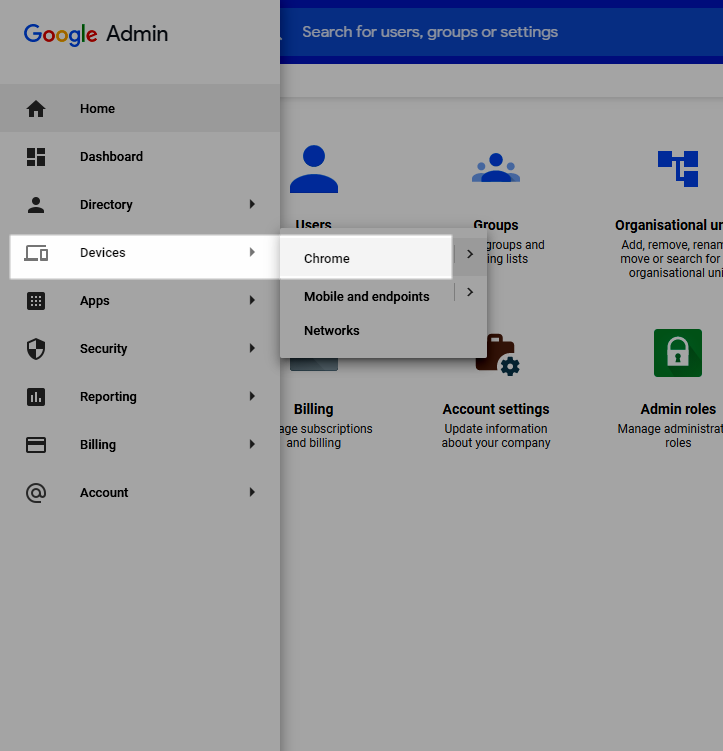The image size is (723, 751).
Task: Click the Security shield icon
Action: tap(36, 349)
